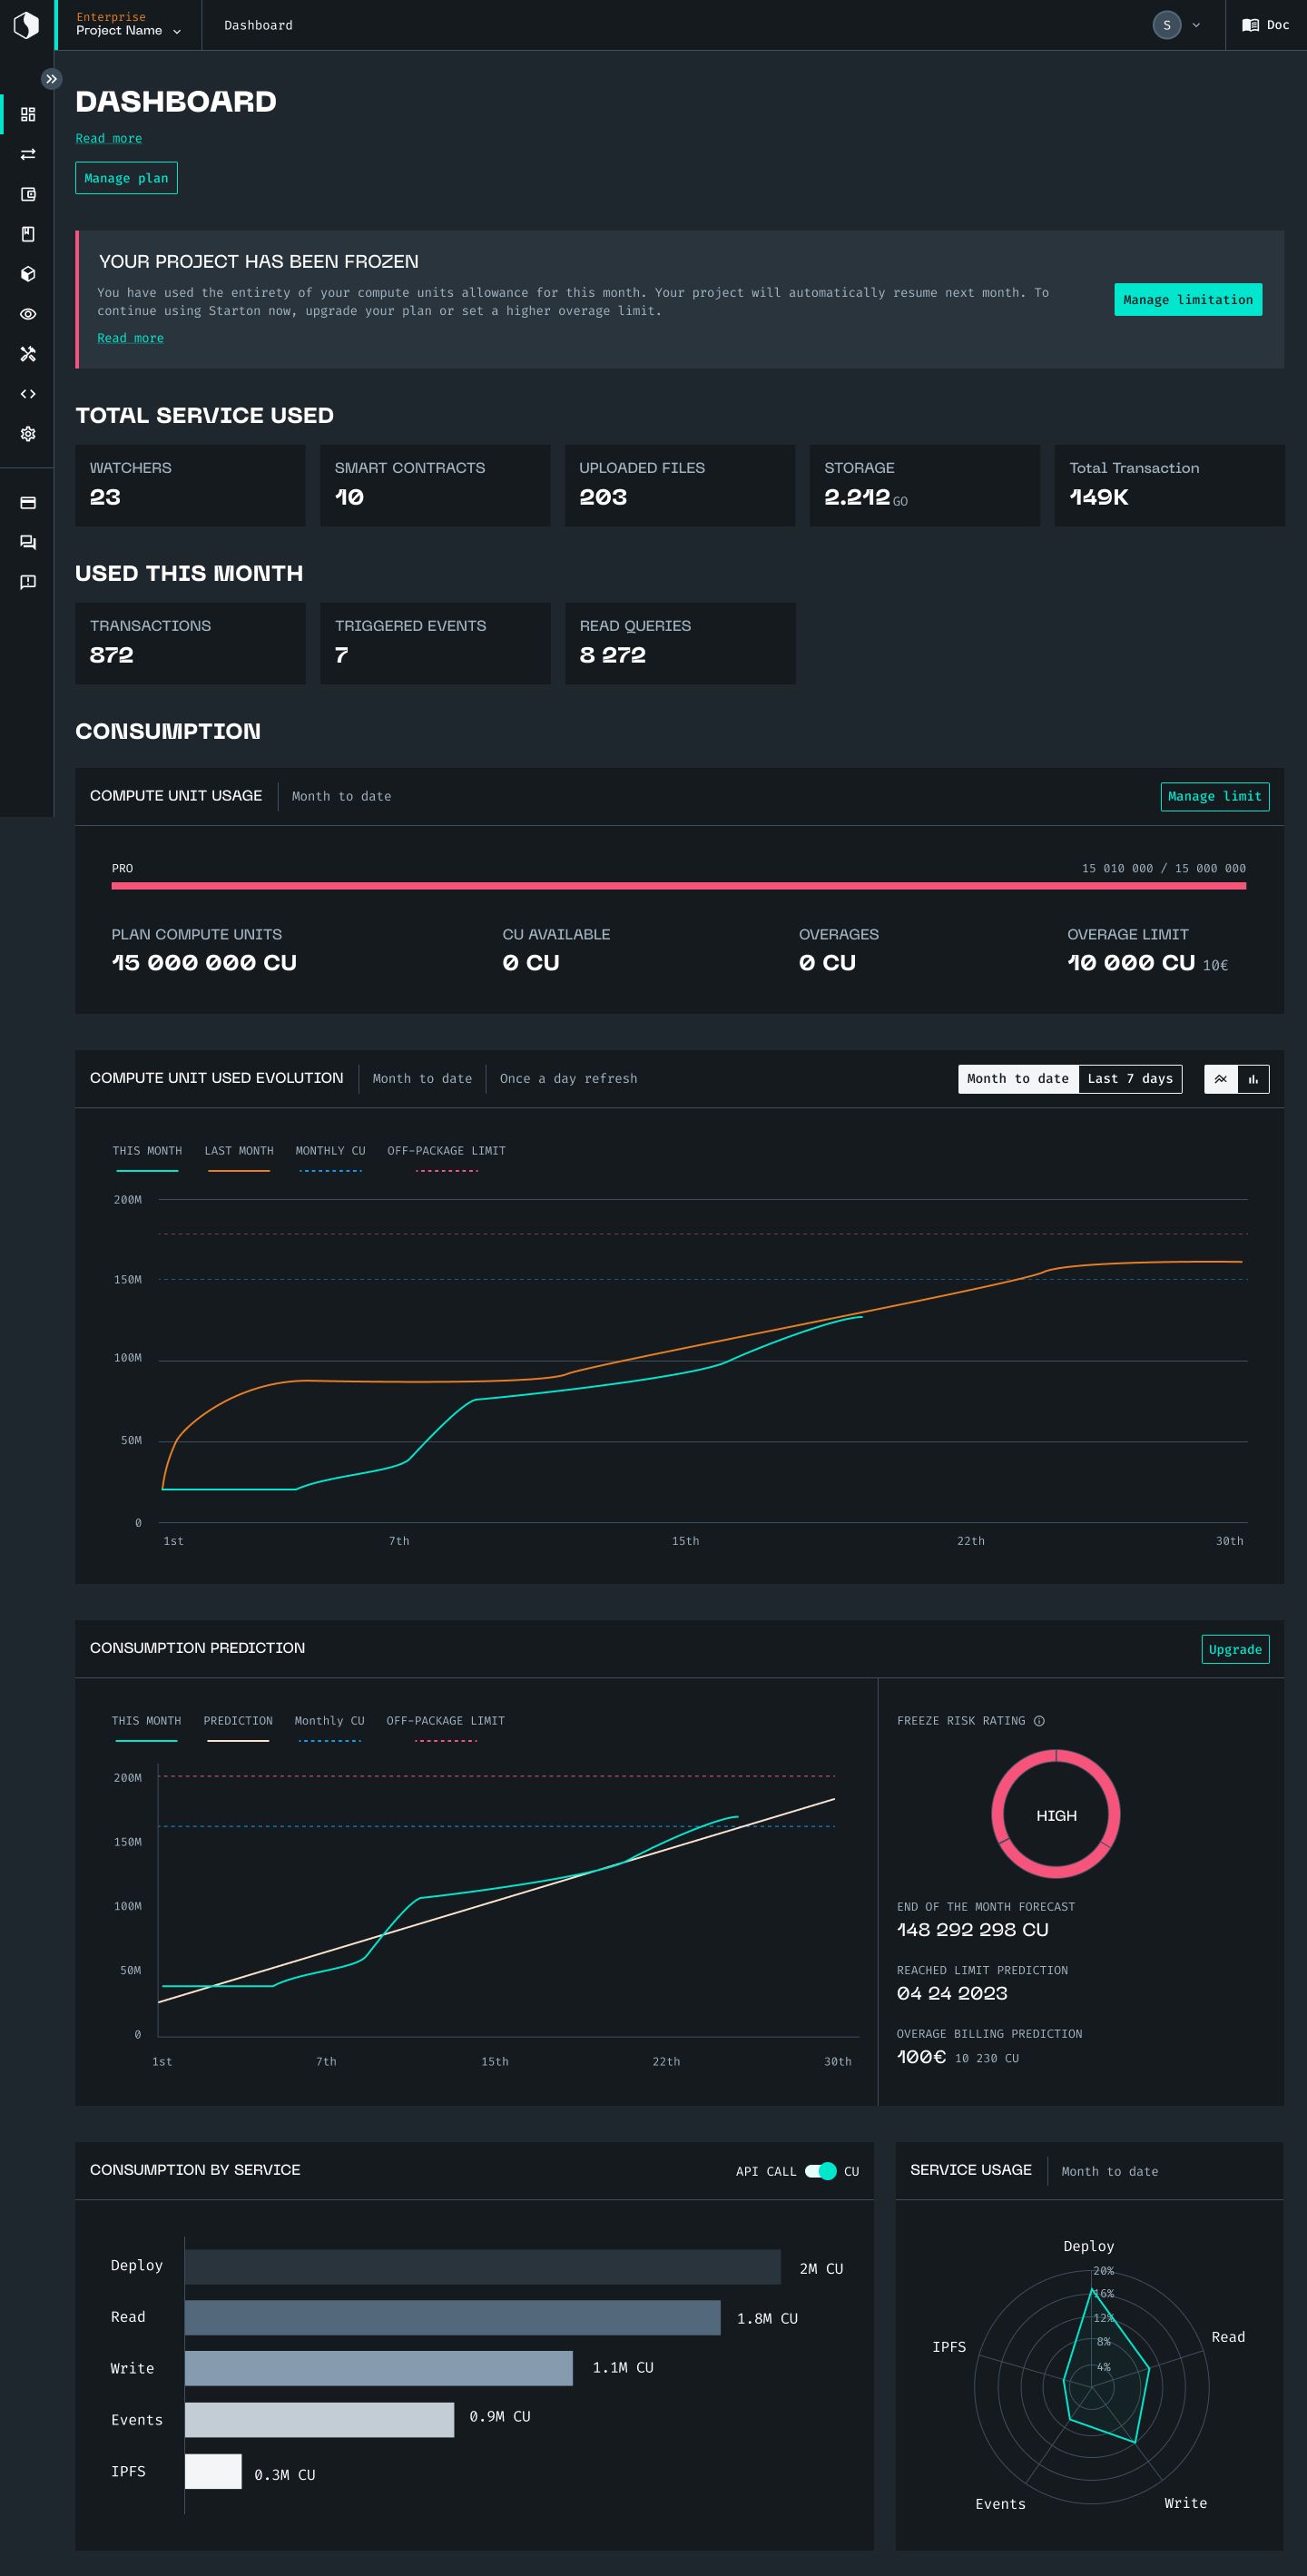Expand the user account chevron menu

pos(1196,25)
